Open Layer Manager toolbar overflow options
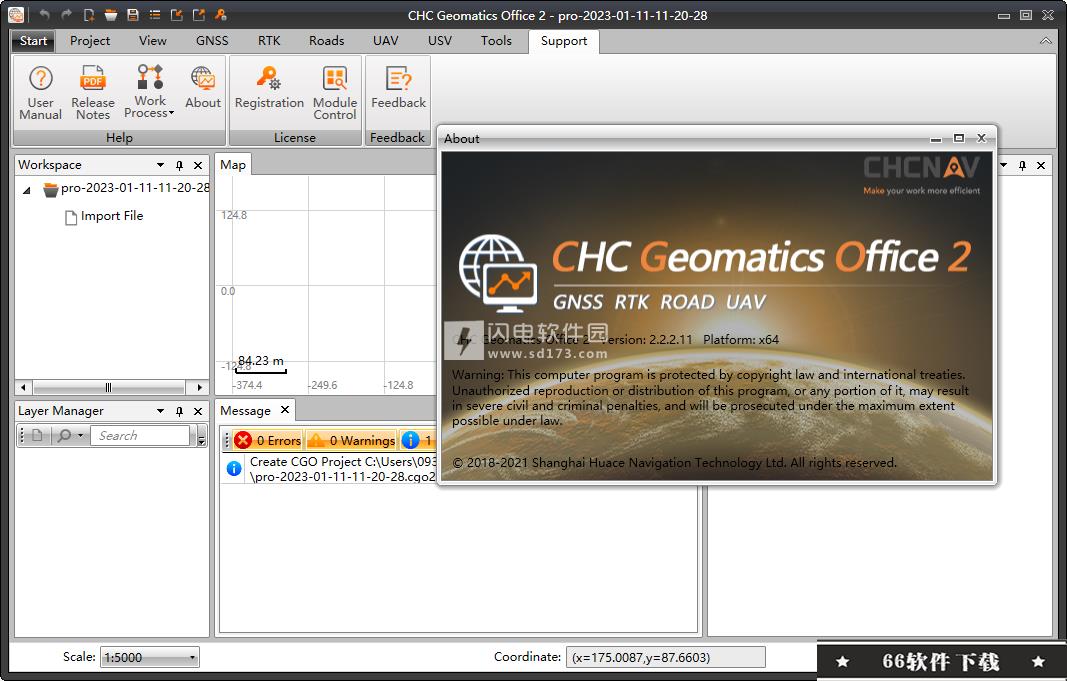 tap(201, 436)
